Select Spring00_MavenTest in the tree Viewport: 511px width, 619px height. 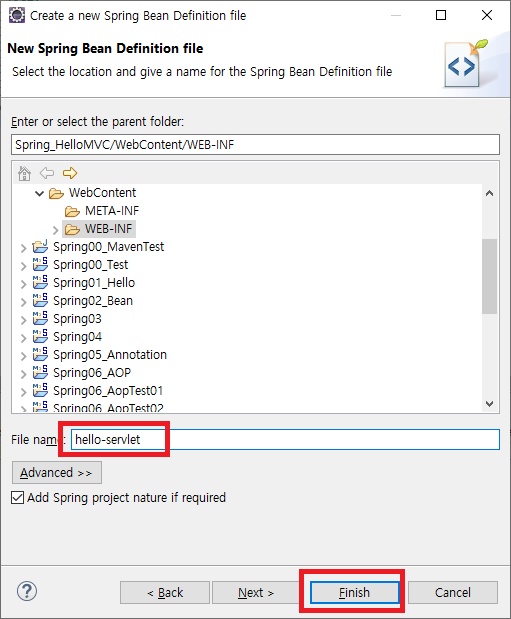pyautogui.click(x=109, y=247)
